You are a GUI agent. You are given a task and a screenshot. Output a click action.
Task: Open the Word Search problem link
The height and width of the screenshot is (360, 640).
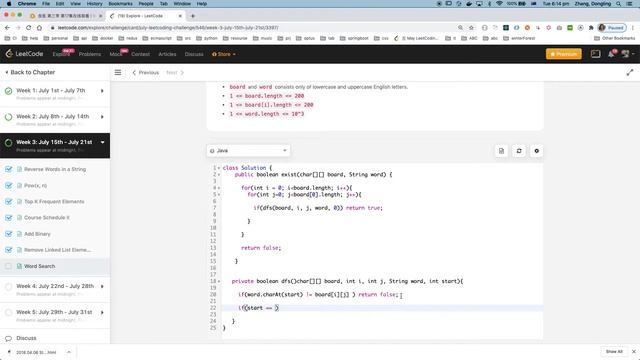[x=40, y=266]
